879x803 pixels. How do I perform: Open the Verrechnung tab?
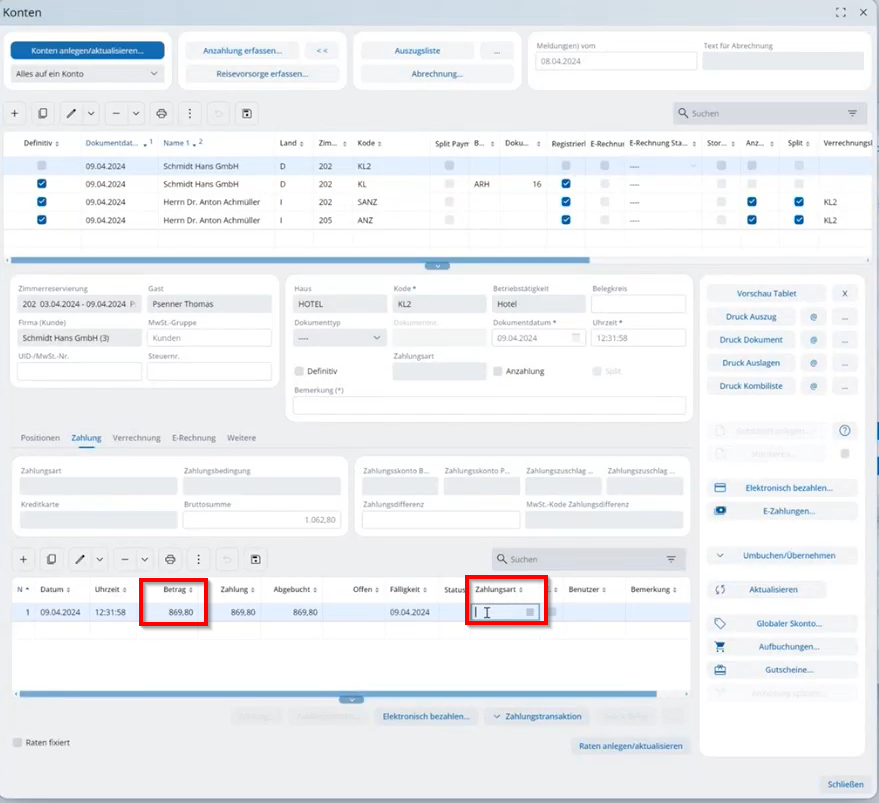(x=136, y=438)
